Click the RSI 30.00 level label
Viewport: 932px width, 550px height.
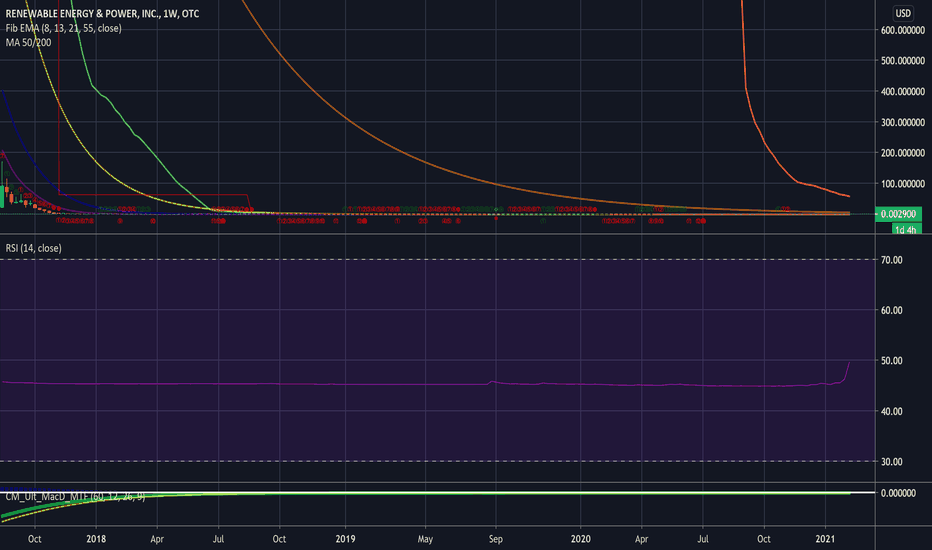click(x=892, y=462)
